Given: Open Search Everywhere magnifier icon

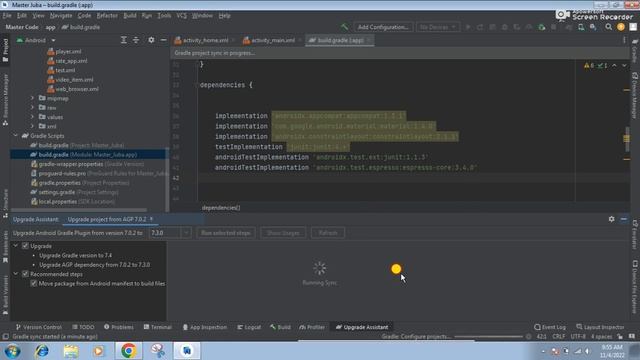Looking at the screenshot, I should (x=609, y=27).
